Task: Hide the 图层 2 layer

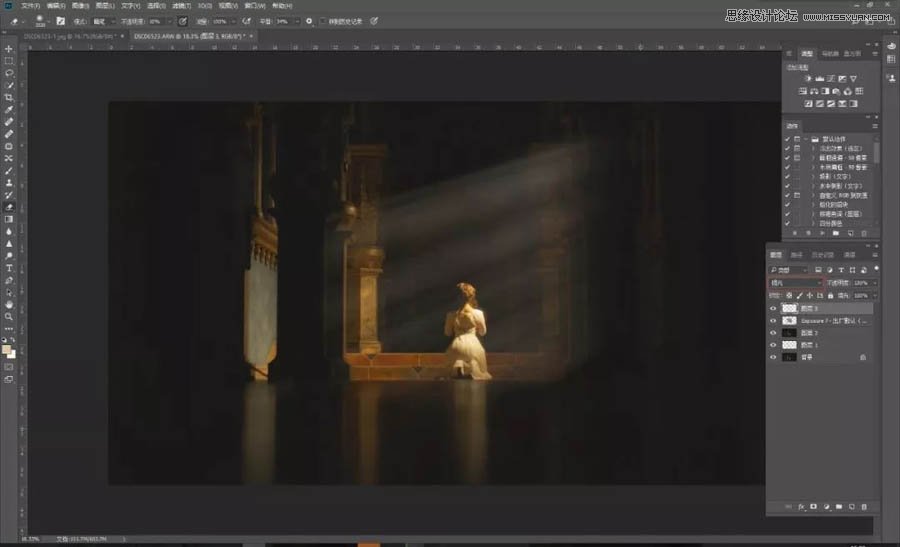Action: (773, 333)
